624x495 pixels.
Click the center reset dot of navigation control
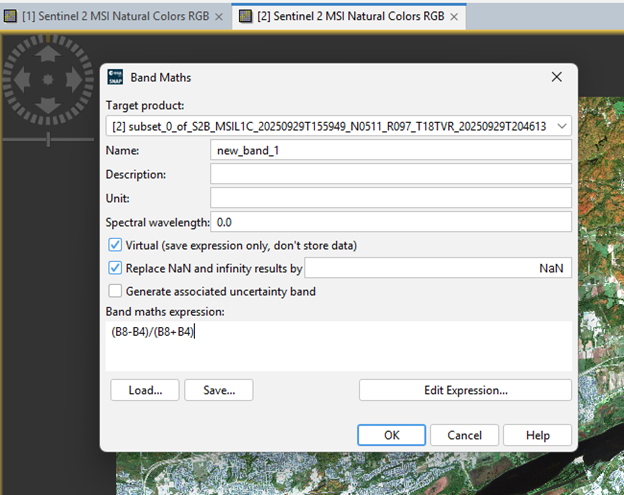tap(48, 81)
